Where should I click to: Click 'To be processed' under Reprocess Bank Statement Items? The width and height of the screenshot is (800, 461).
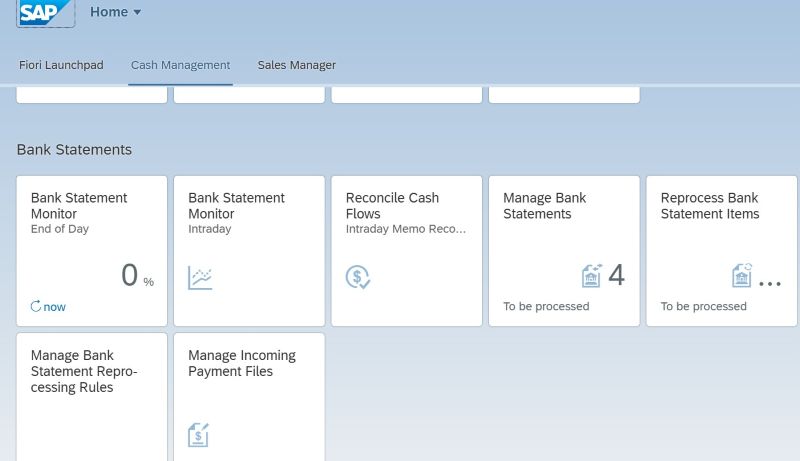tap(704, 306)
